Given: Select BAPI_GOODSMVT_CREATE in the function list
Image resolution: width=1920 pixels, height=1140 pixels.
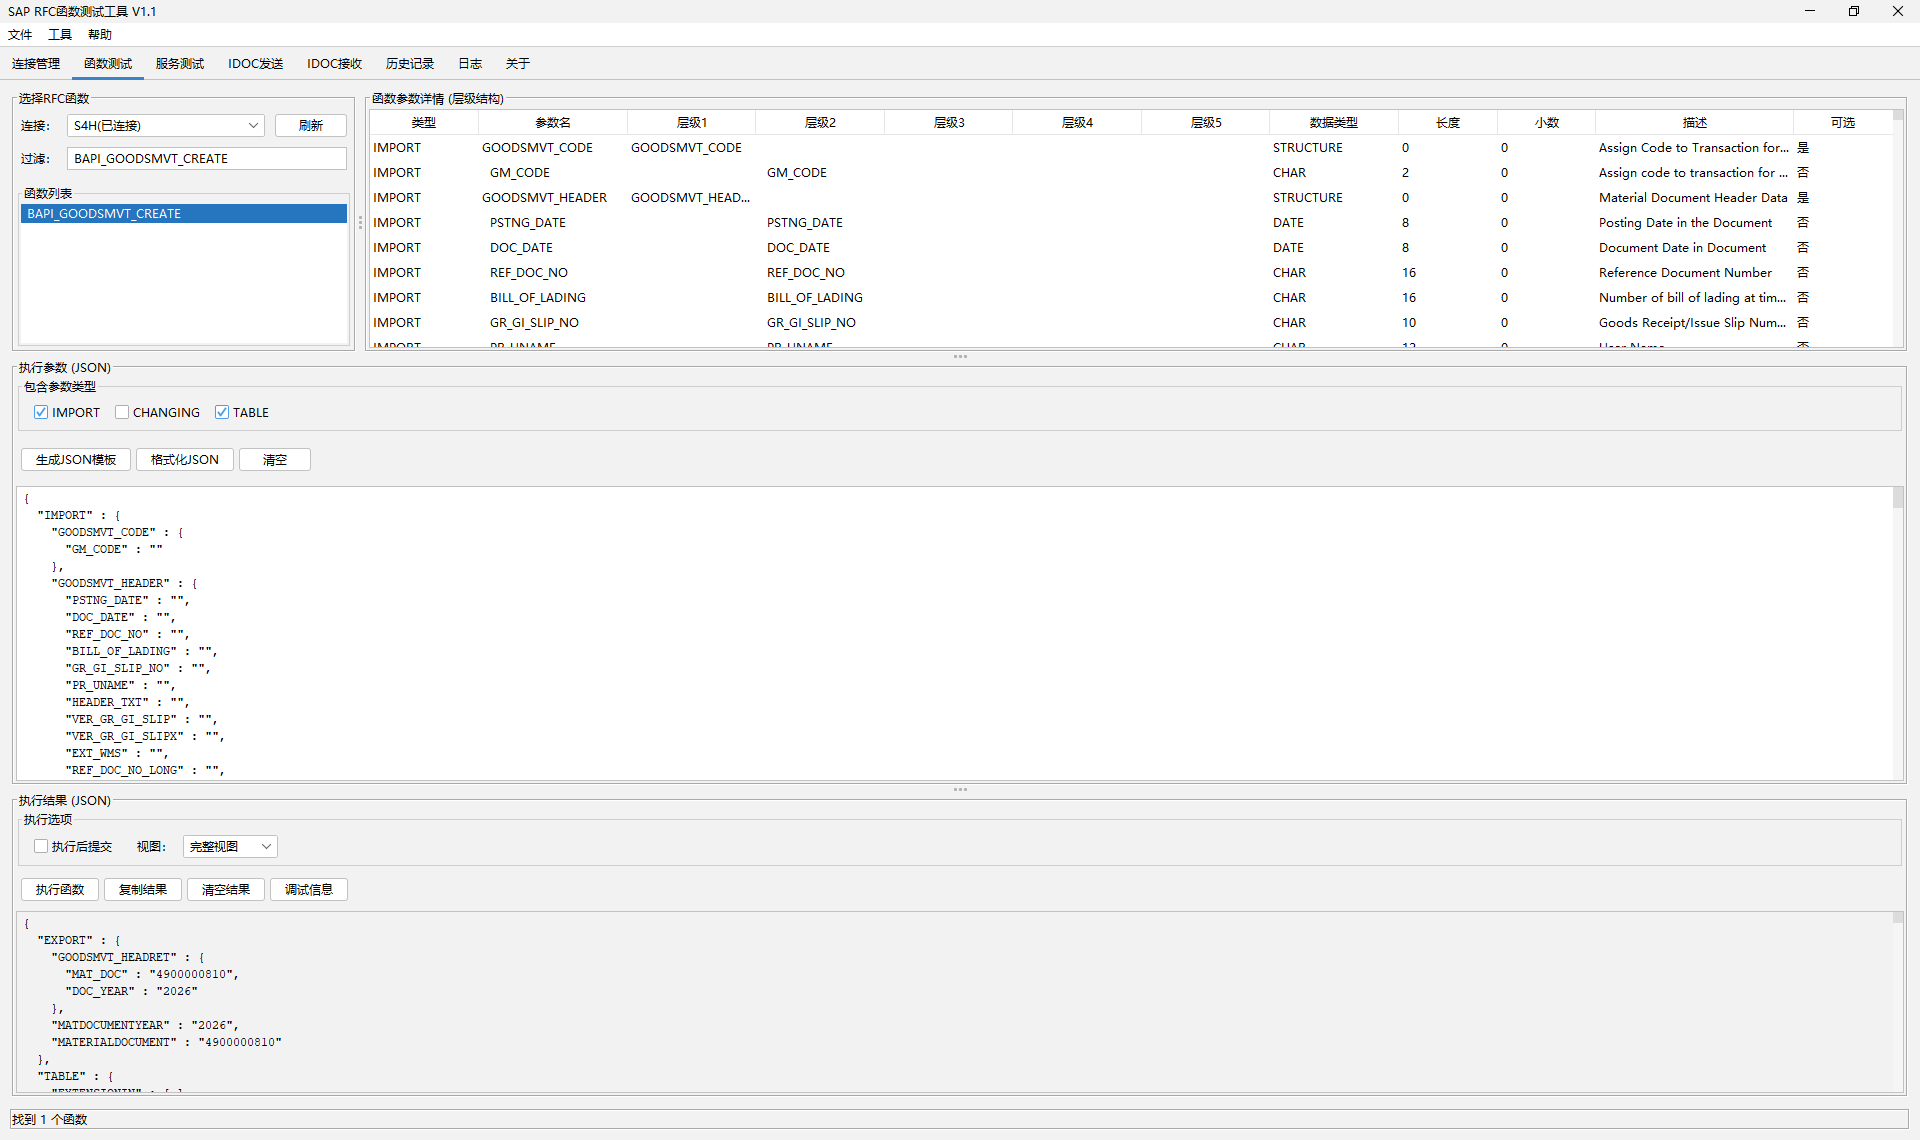Looking at the screenshot, I should tap(183, 213).
